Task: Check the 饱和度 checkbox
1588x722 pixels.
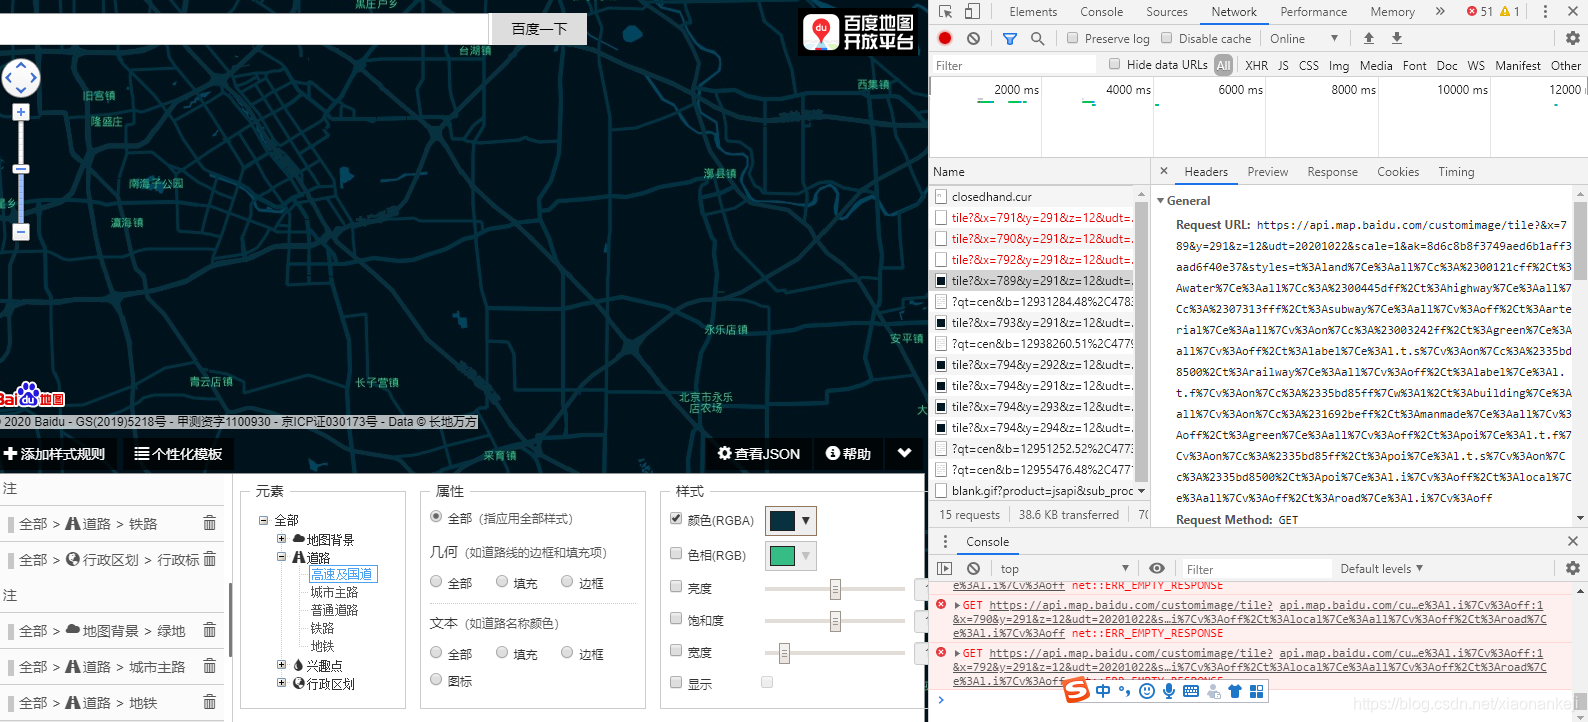Action: coord(676,619)
